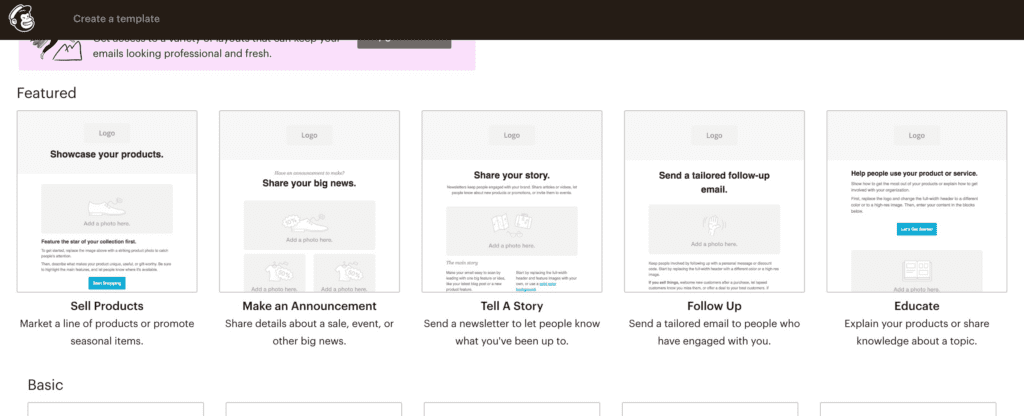Select the Follow Up title
Image resolution: width=1024 pixels, height=416 pixels.
point(714,306)
